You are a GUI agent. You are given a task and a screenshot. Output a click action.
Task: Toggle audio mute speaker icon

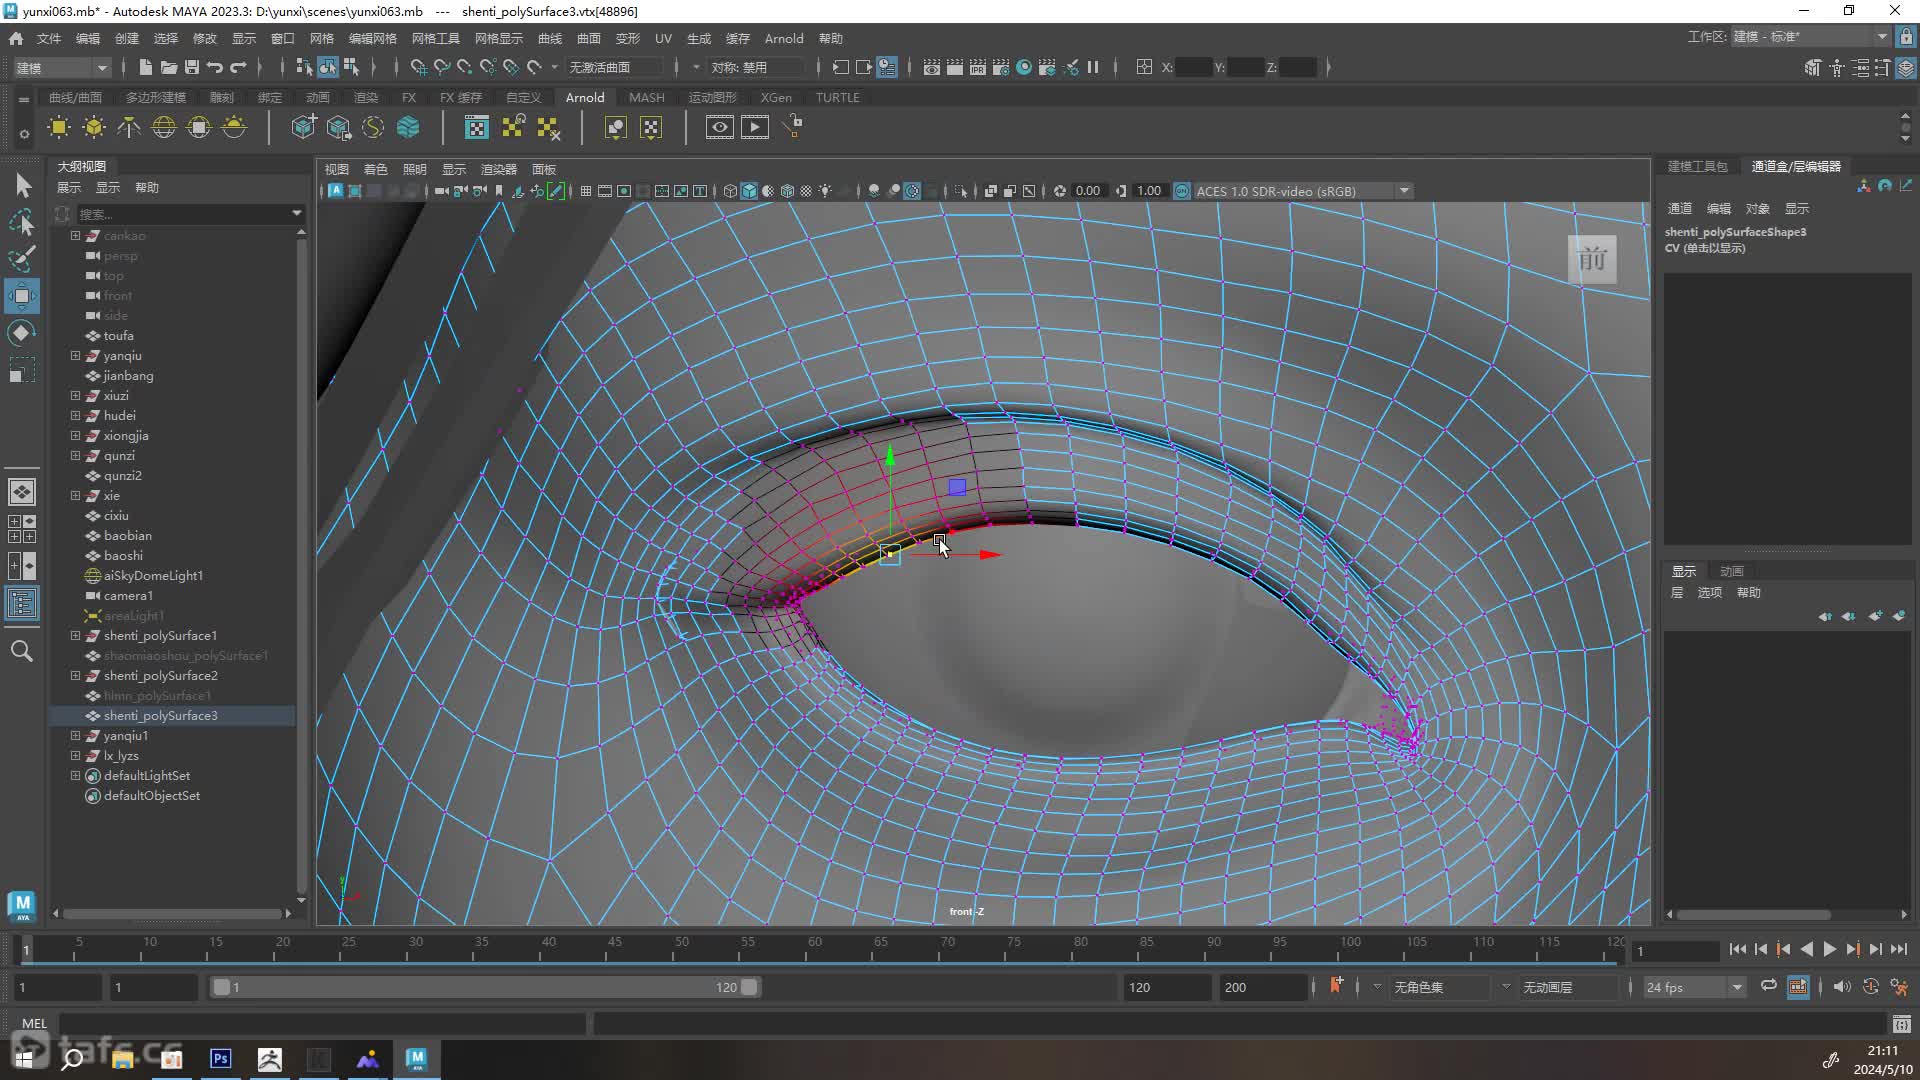point(1842,987)
